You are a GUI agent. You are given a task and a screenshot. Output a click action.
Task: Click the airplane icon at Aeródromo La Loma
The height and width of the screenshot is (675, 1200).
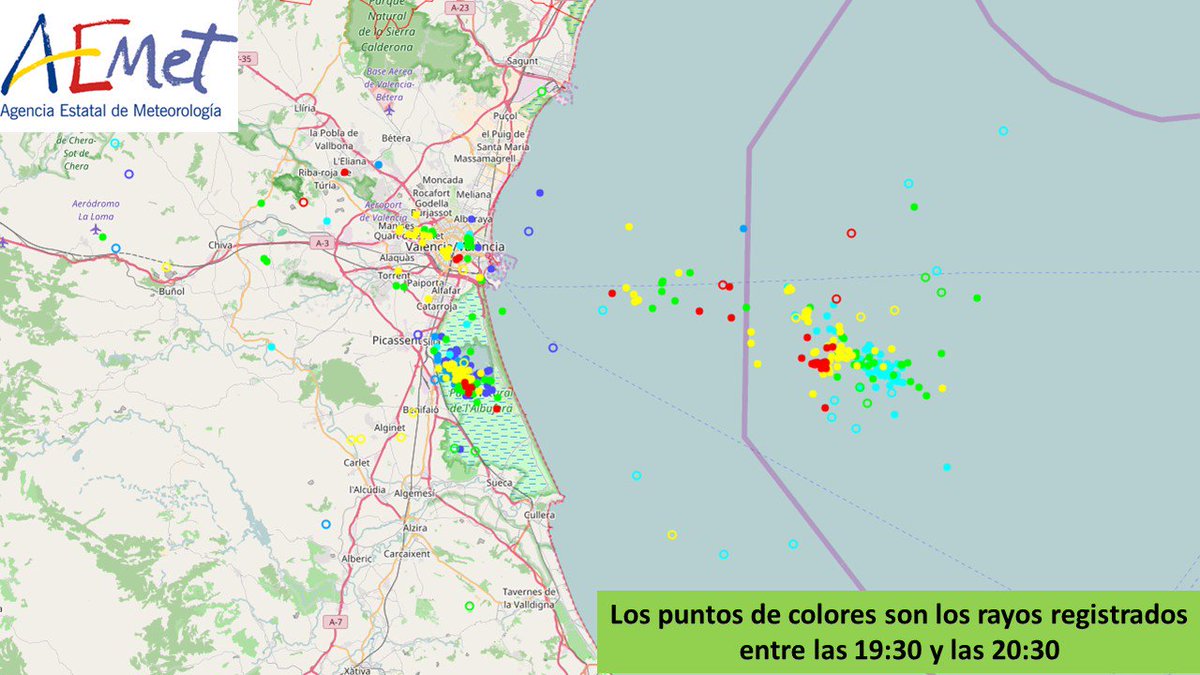(x=96, y=229)
